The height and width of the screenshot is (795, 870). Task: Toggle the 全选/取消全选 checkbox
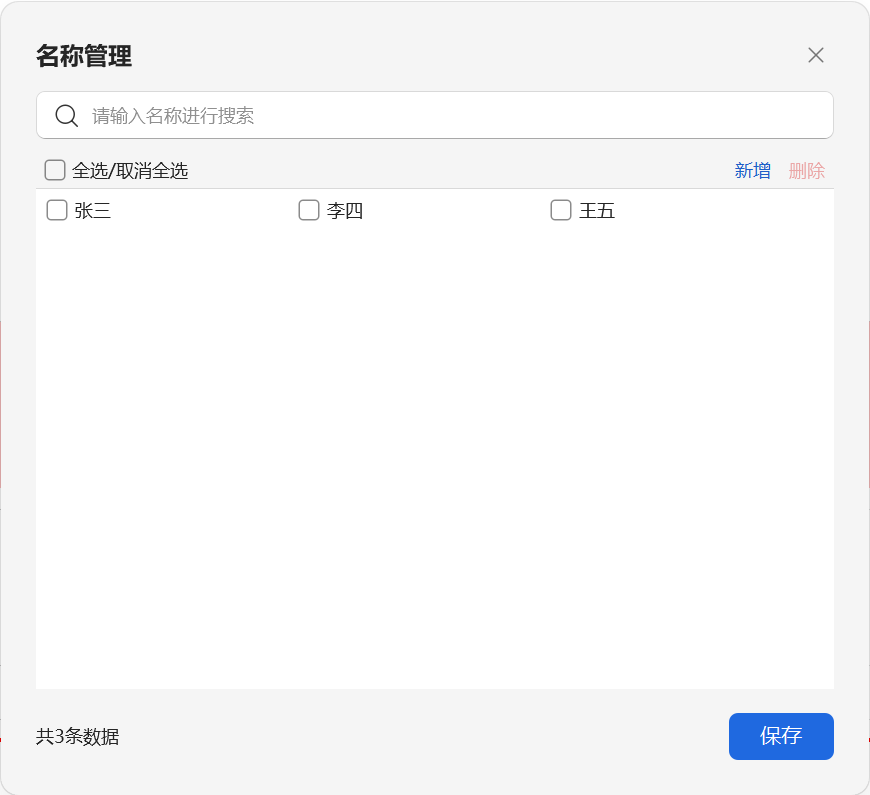[55, 170]
